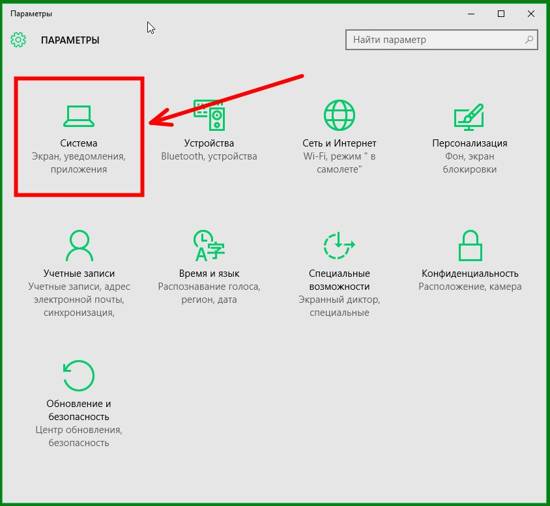The image size is (550, 506).
Task: Open the Система laptop icon
Action: 79,116
